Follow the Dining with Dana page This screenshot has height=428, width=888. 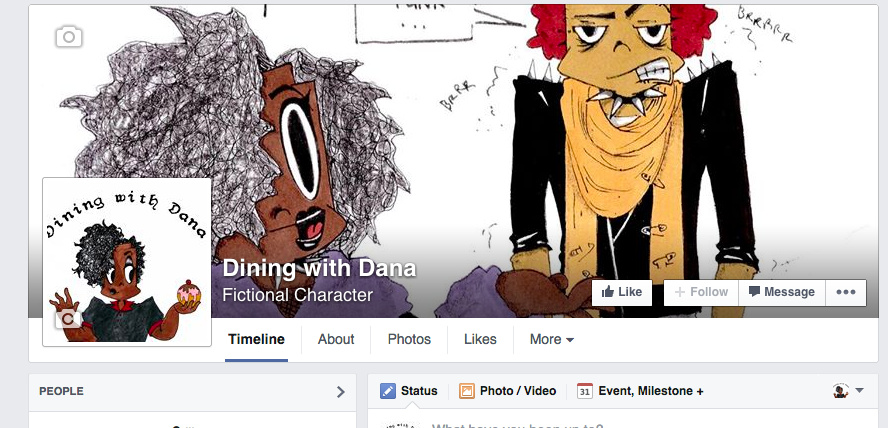(x=701, y=292)
